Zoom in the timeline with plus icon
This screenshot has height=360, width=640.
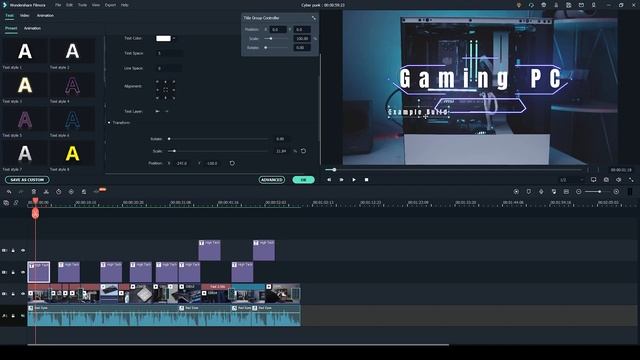616,191
